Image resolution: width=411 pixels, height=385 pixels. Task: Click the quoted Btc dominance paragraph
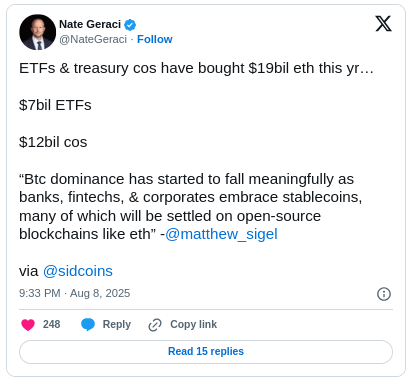tap(191, 207)
